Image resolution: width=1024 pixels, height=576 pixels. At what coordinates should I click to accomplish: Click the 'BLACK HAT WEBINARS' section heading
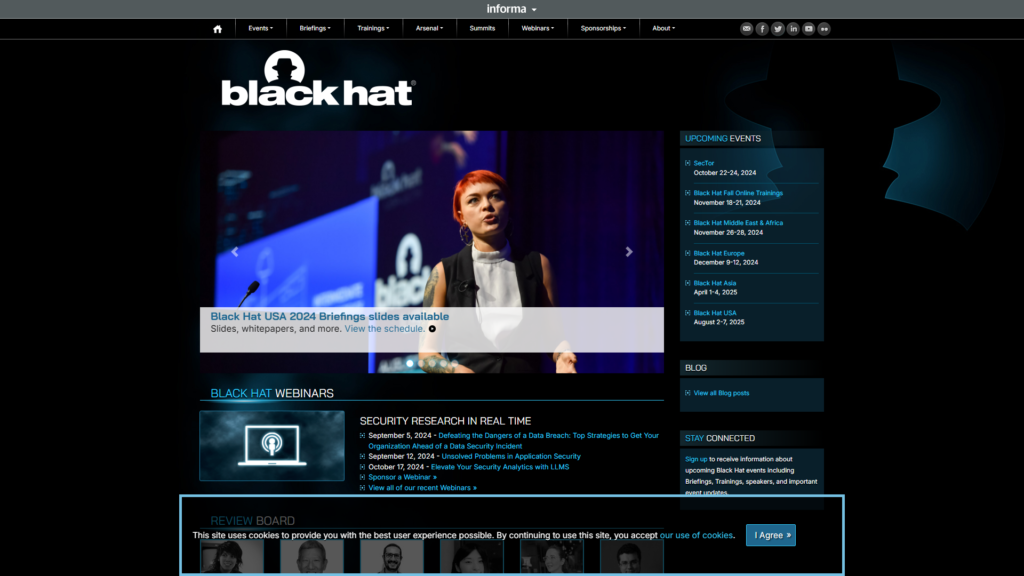tap(272, 393)
